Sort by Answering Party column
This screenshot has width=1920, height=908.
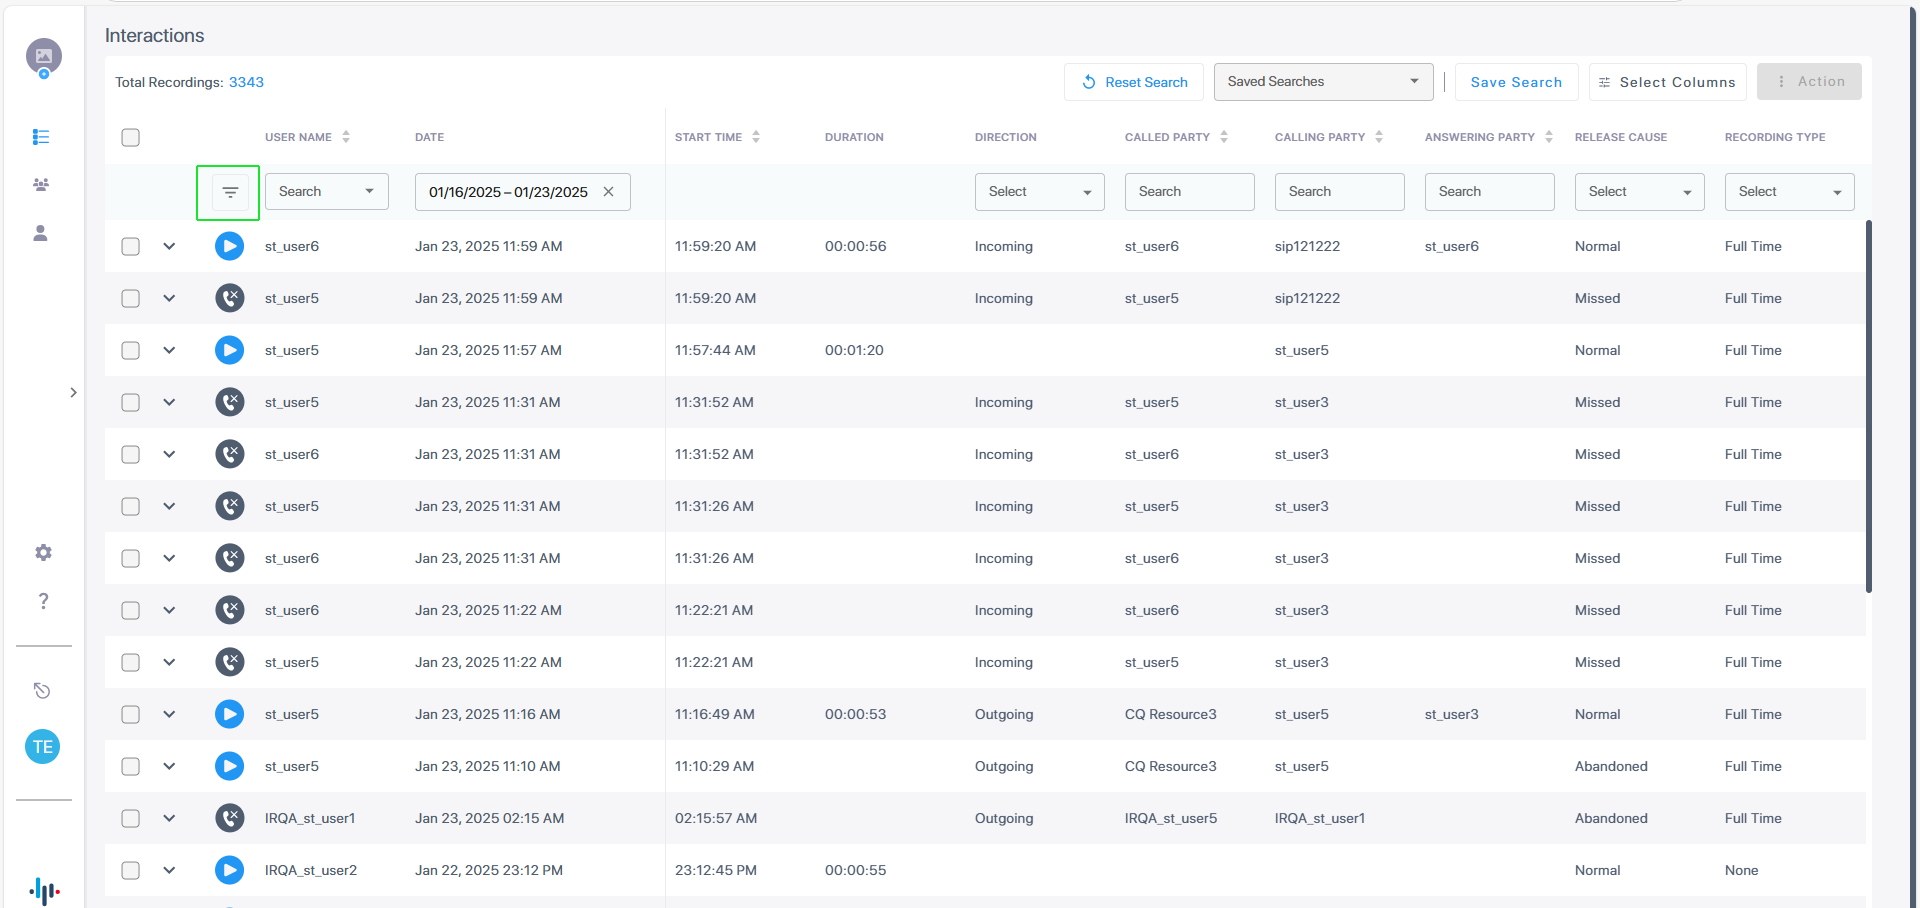coord(1549,137)
